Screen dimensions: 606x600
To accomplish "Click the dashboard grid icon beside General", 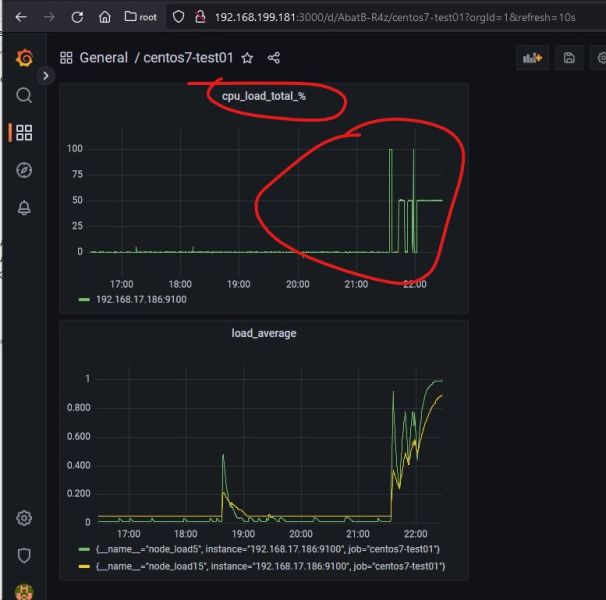I will tap(66, 58).
